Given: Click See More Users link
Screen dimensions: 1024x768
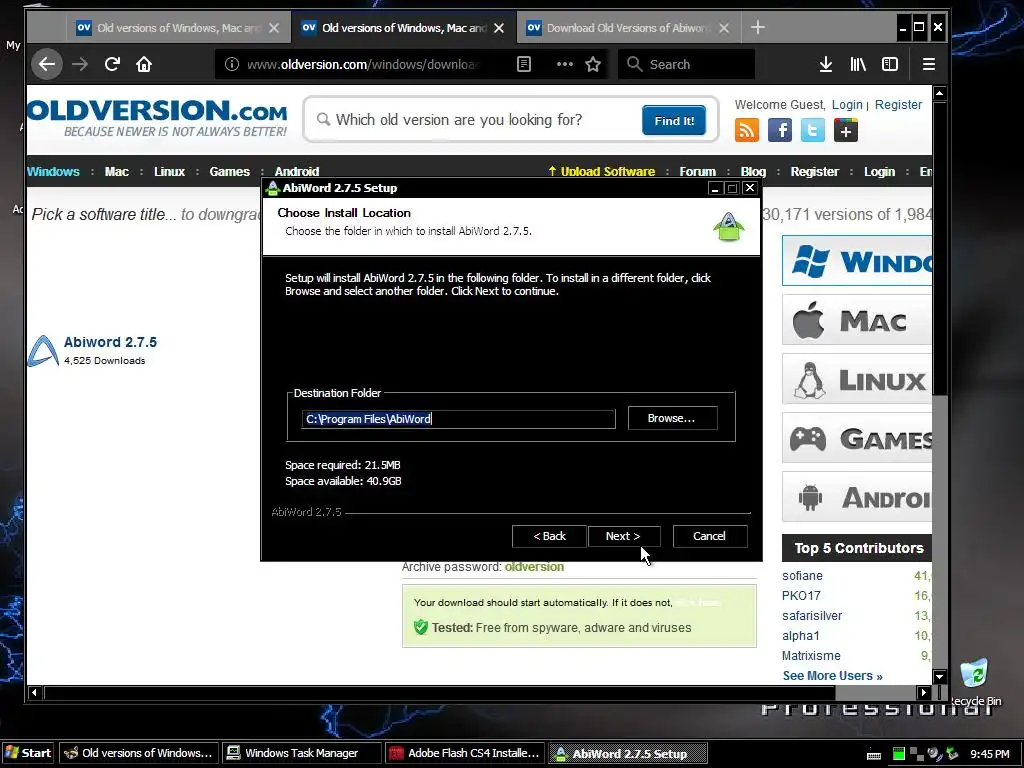Looking at the screenshot, I should 832,676.
